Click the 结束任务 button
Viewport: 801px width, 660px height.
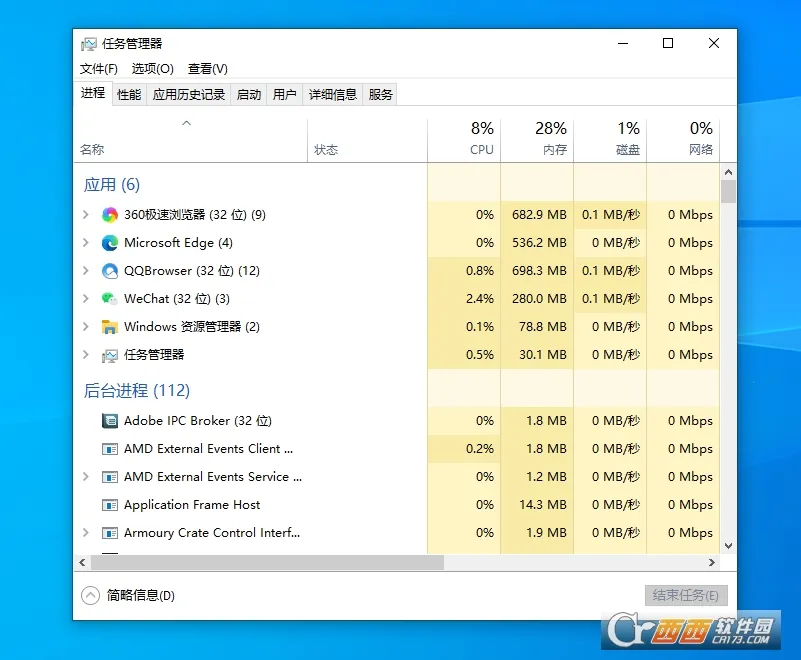(685, 596)
